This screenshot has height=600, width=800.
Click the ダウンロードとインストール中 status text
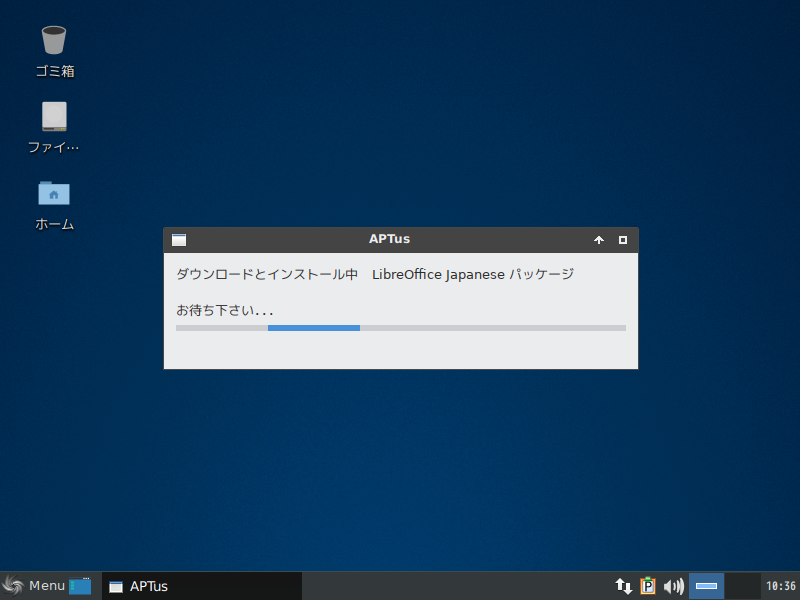point(267,274)
